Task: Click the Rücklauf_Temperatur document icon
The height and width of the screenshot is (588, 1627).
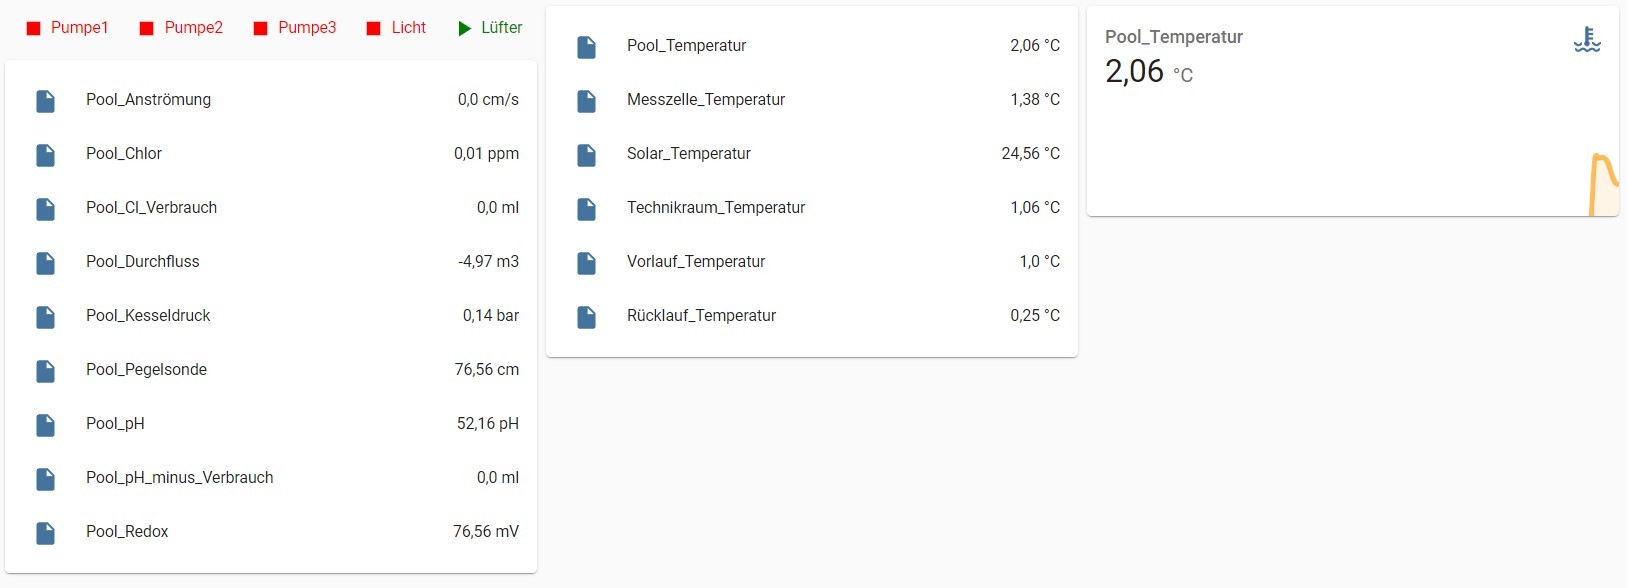Action: click(x=586, y=316)
